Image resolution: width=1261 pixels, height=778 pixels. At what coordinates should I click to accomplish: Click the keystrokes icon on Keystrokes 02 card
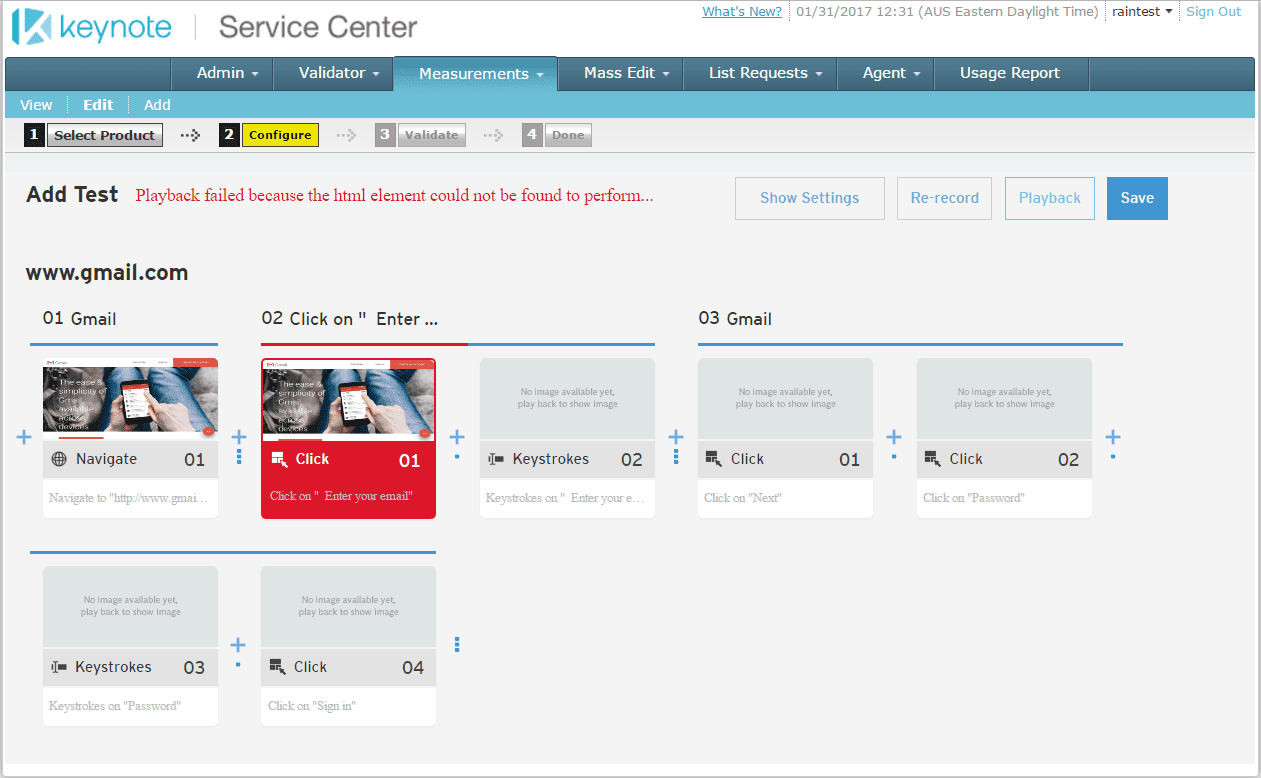496,459
